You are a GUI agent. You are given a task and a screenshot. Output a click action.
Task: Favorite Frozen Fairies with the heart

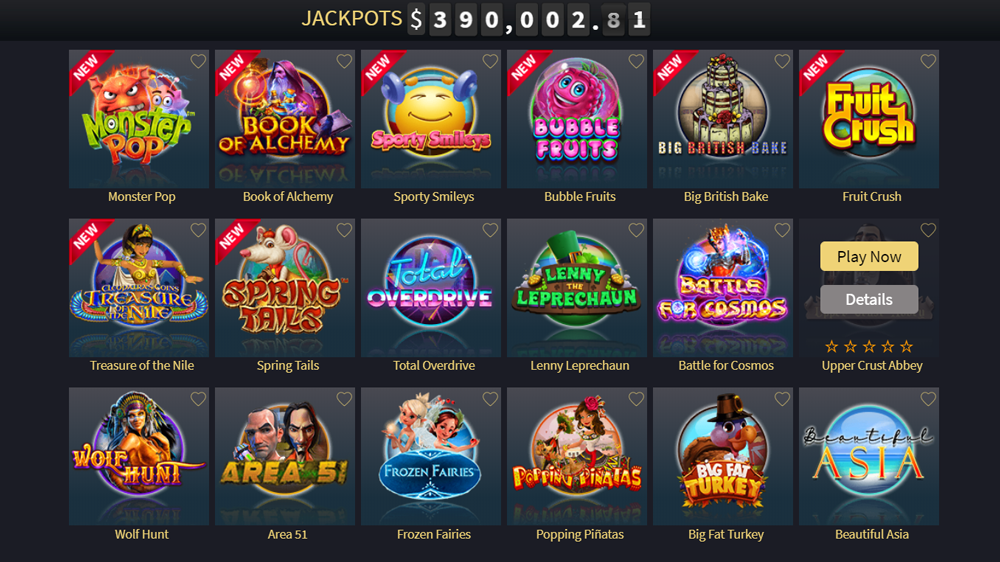(x=490, y=399)
